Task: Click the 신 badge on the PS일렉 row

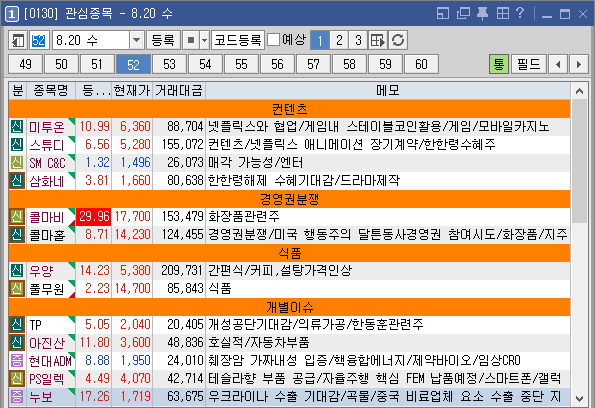Action: click(x=17, y=378)
